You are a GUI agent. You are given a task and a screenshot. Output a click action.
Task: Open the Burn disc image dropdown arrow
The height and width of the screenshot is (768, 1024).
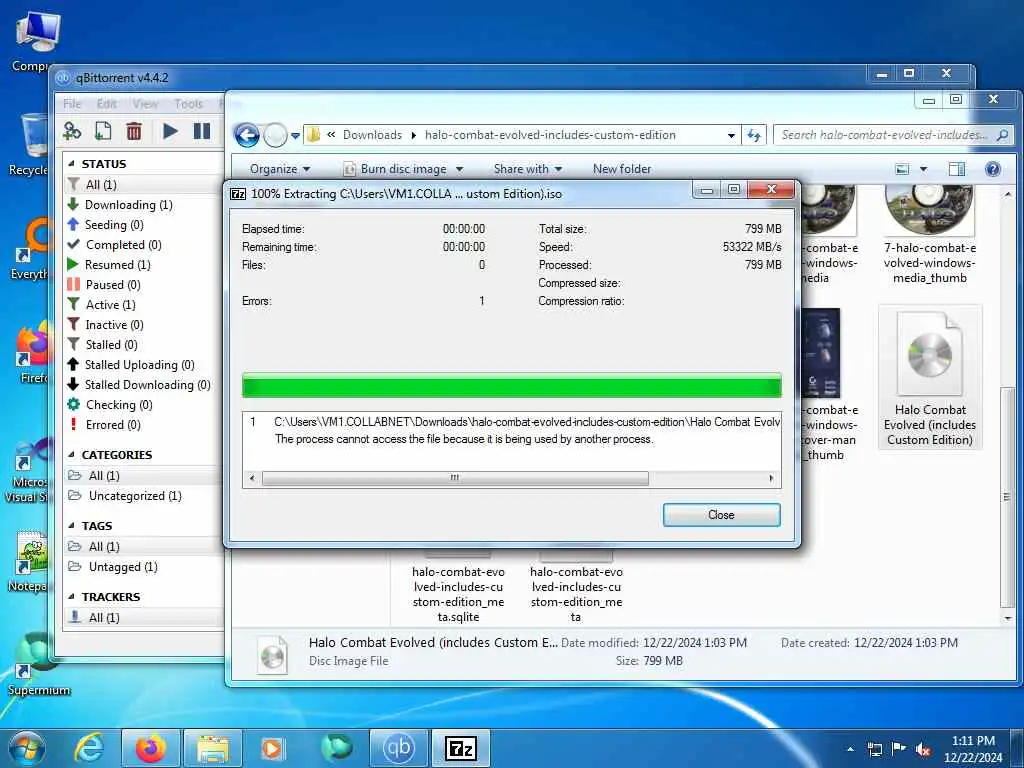(x=460, y=169)
